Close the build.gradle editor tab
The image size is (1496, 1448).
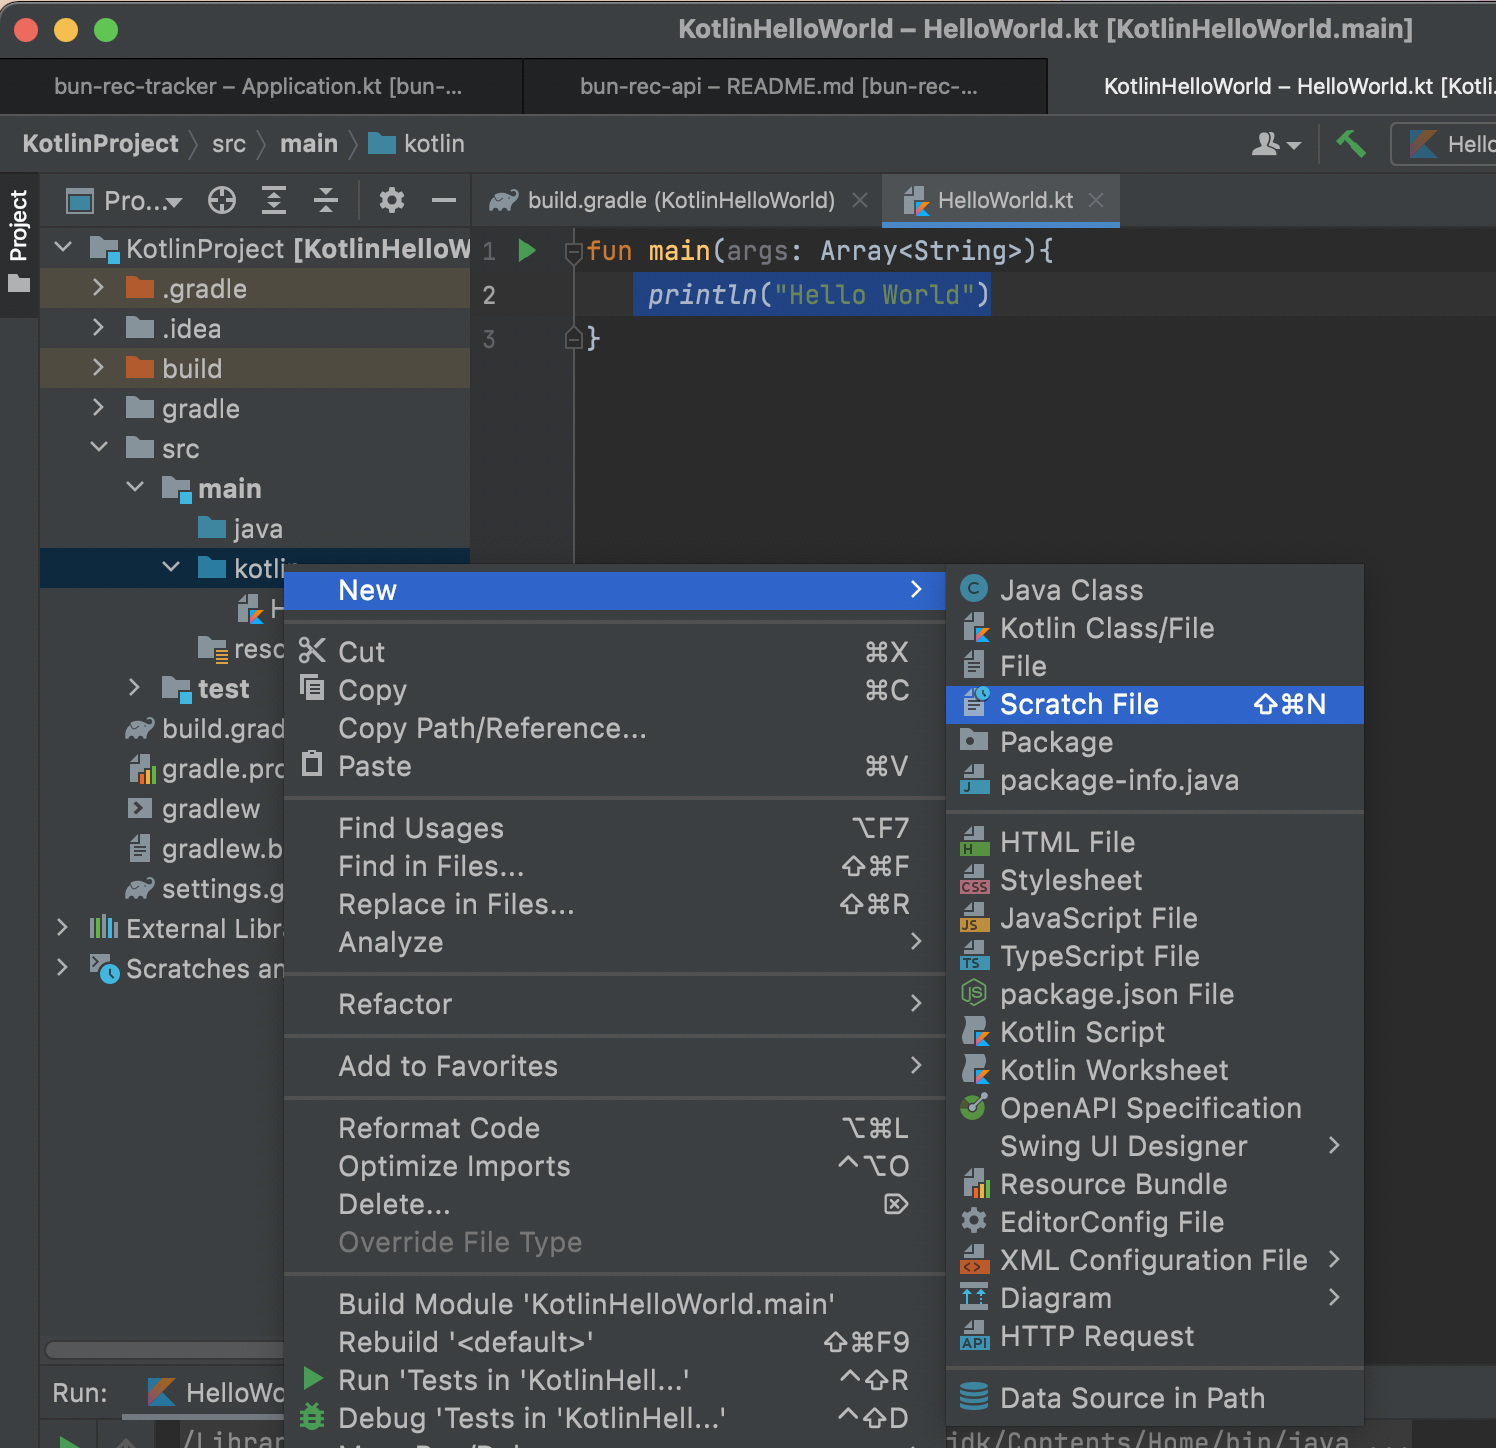pos(860,201)
